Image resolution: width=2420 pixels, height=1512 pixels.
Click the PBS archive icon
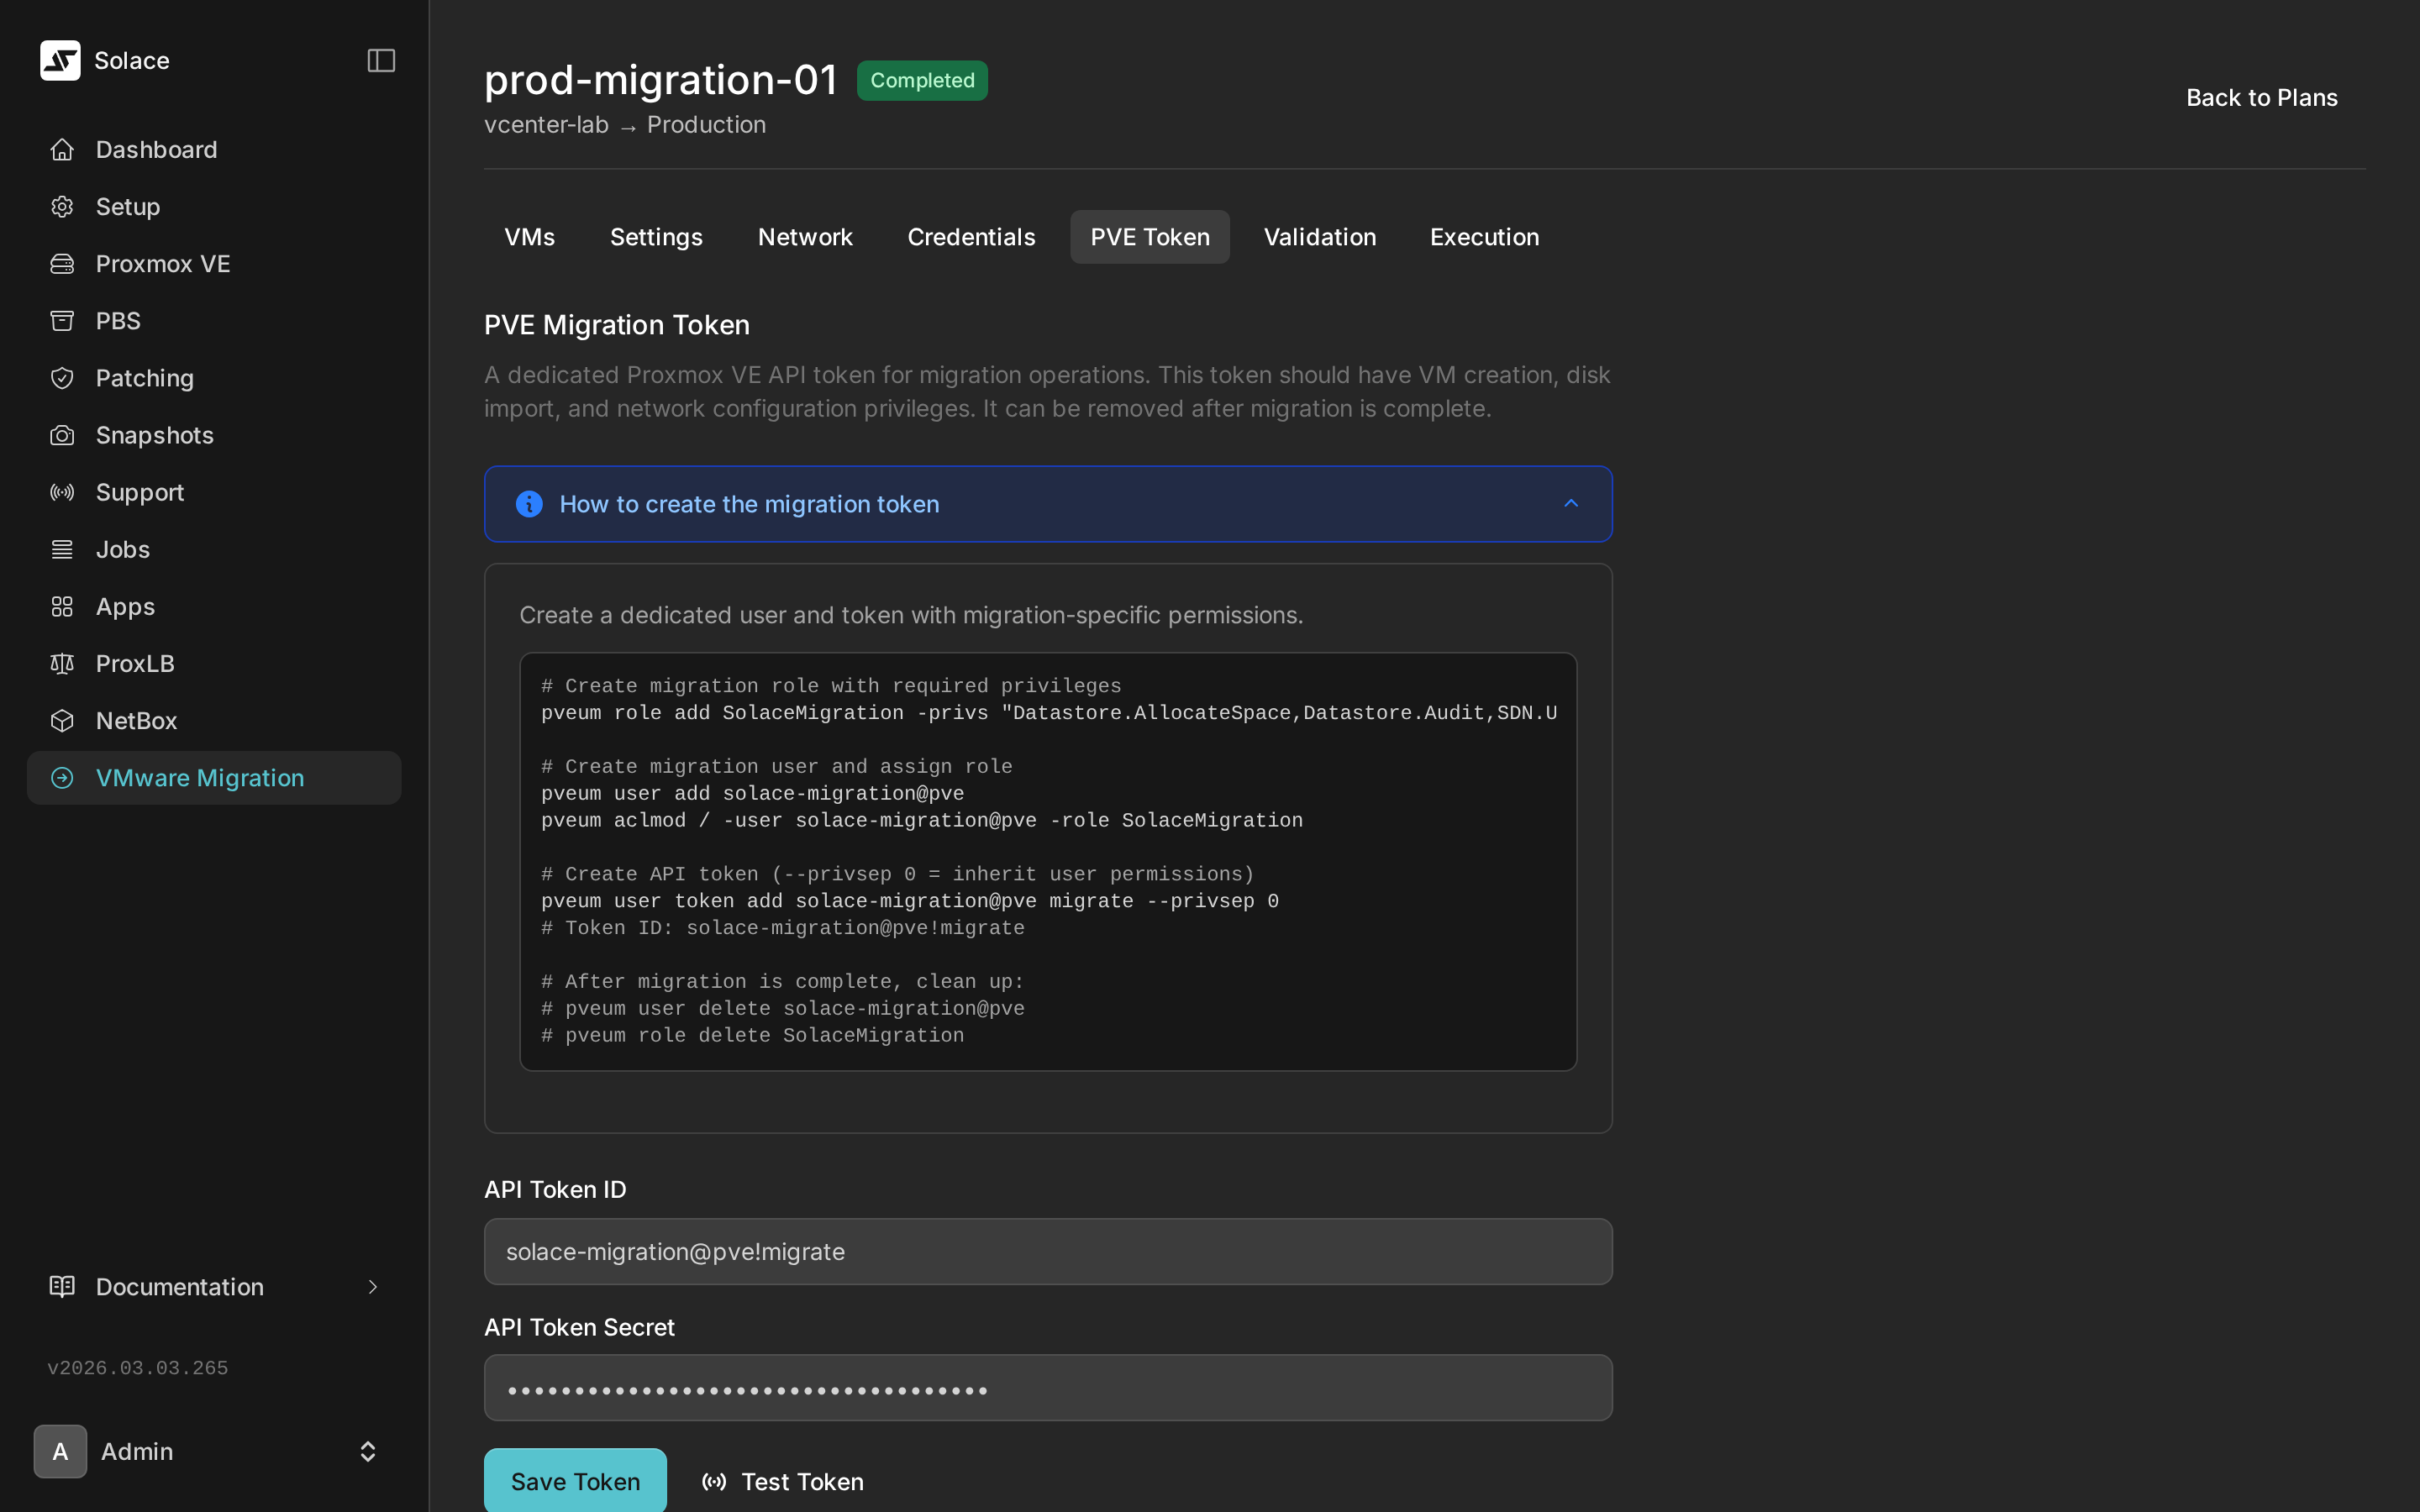coord(61,320)
